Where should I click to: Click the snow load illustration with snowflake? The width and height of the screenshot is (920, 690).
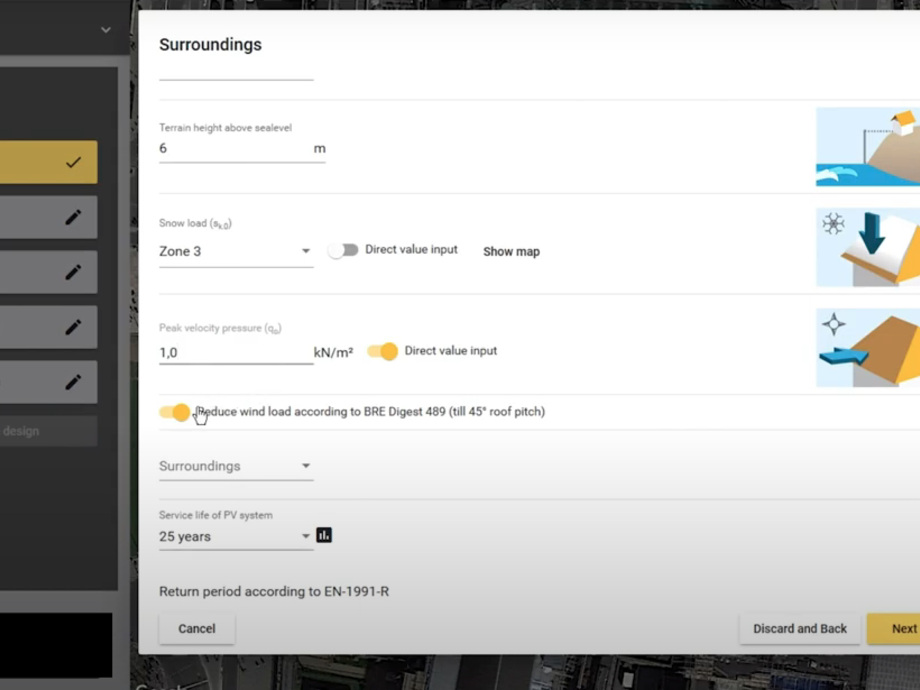[867, 248]
